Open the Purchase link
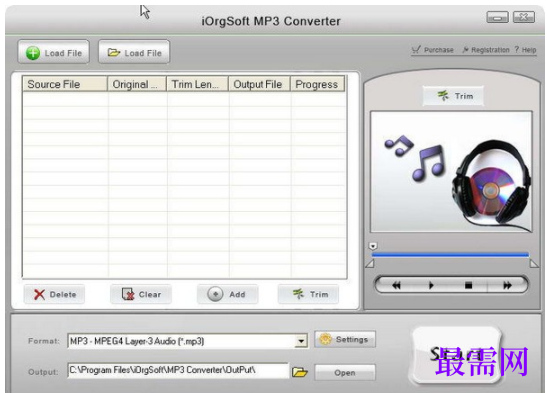This screenshot has height=393, width=547. pyautogui.click(x=432, y=50)
